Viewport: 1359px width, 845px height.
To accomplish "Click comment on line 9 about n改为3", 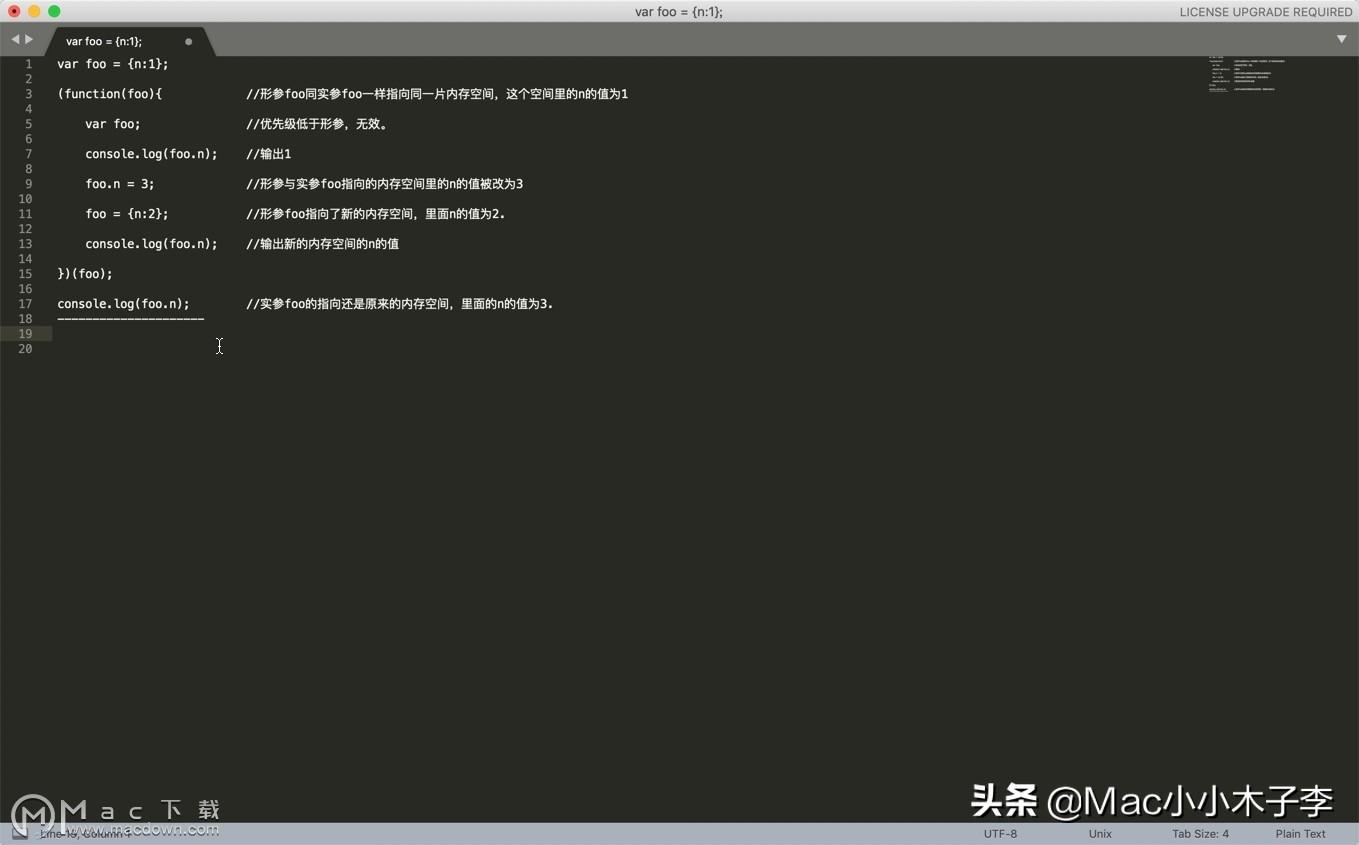I will [385, 184].
